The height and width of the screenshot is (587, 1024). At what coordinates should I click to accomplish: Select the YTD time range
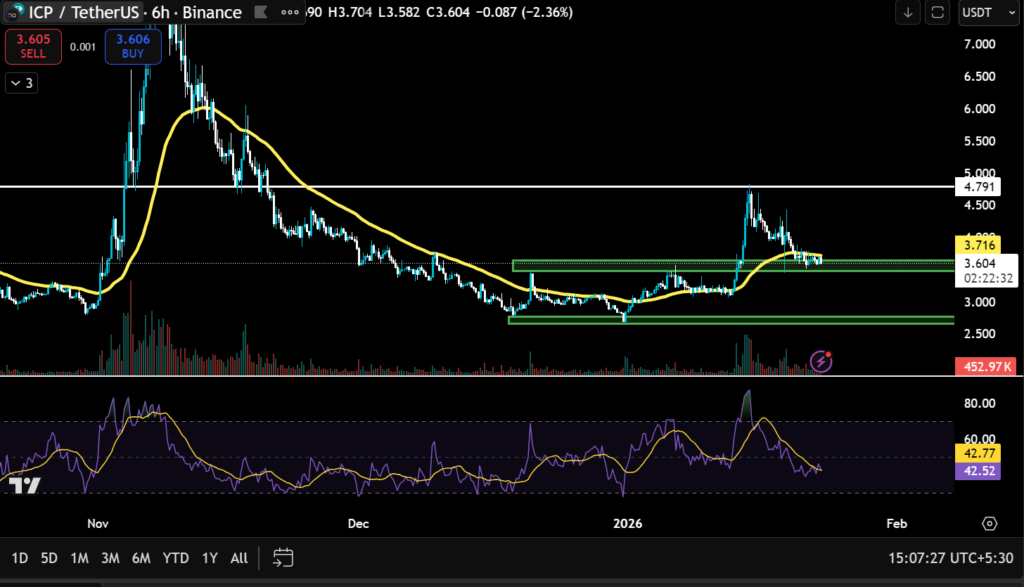coord(176,557)
